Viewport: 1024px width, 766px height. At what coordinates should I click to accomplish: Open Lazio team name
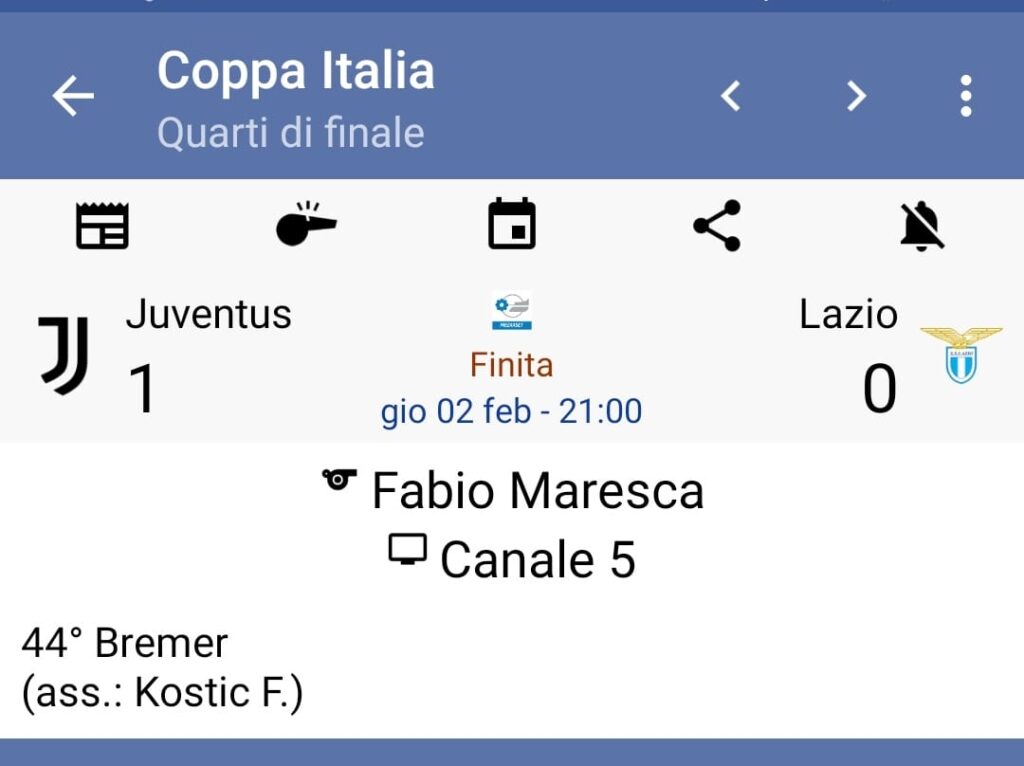(848, 314)
